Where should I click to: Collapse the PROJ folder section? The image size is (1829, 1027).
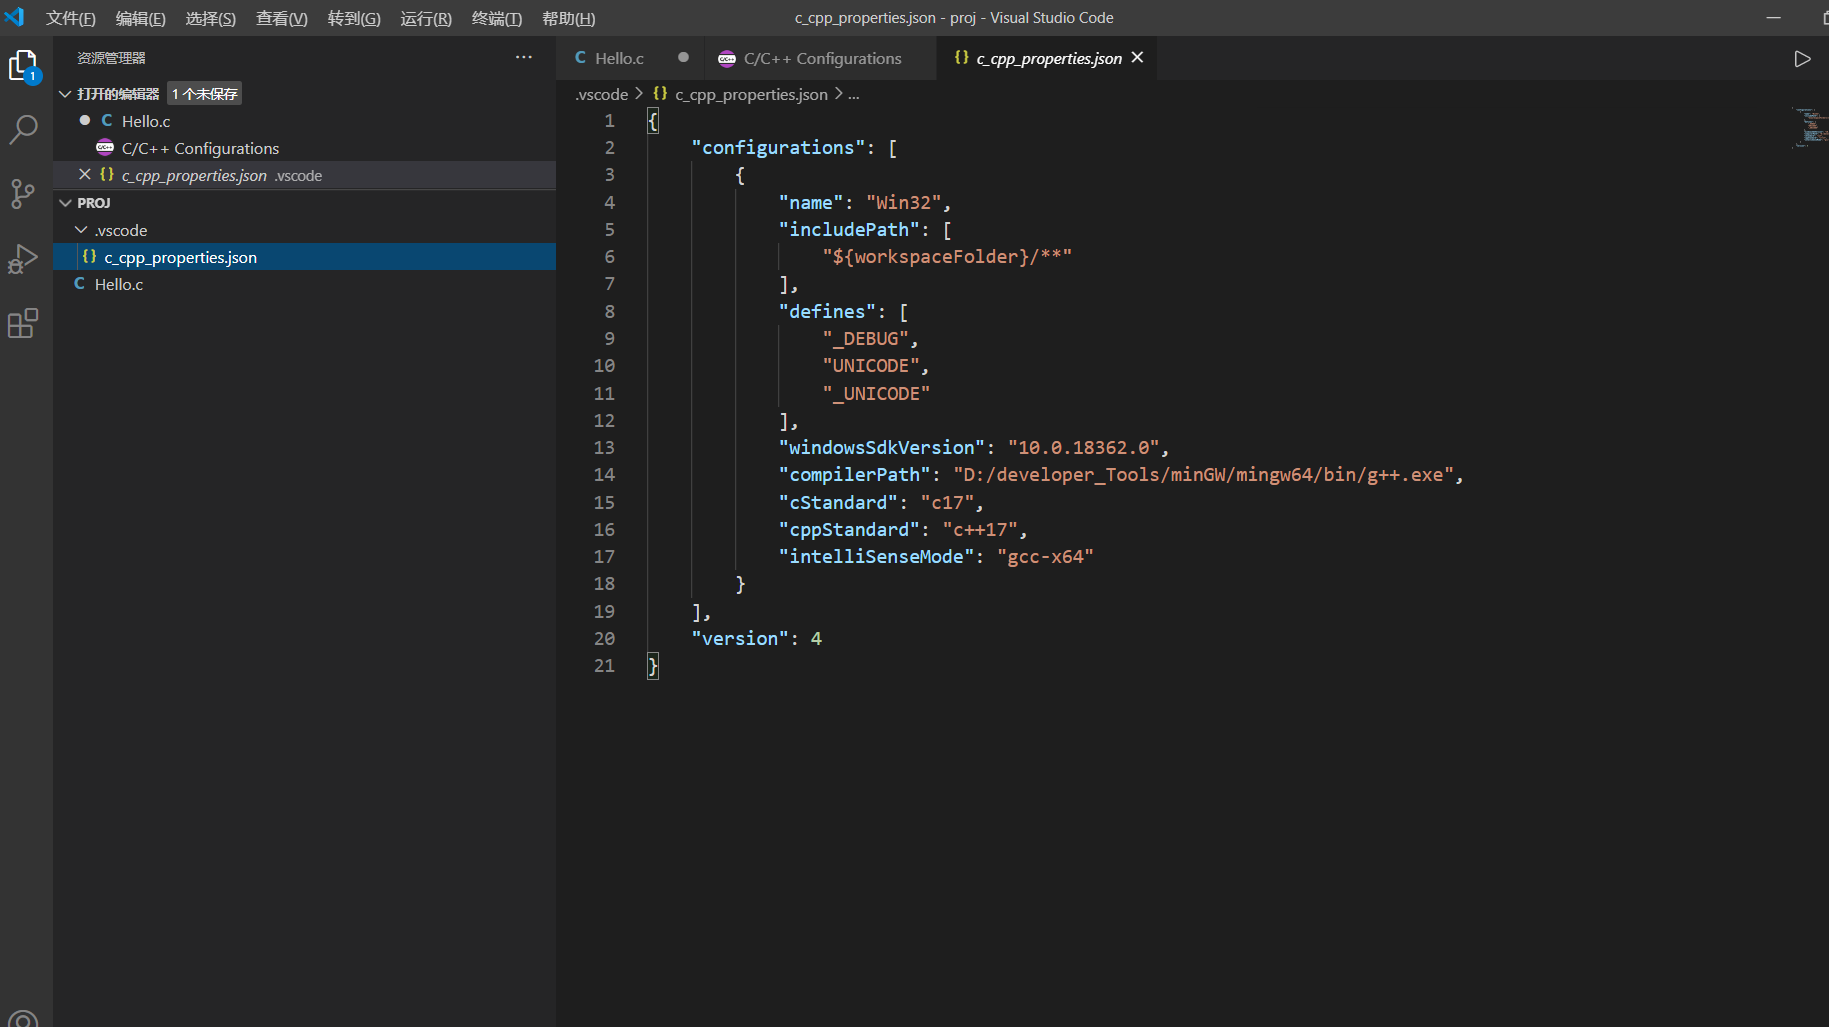point(65,203)
